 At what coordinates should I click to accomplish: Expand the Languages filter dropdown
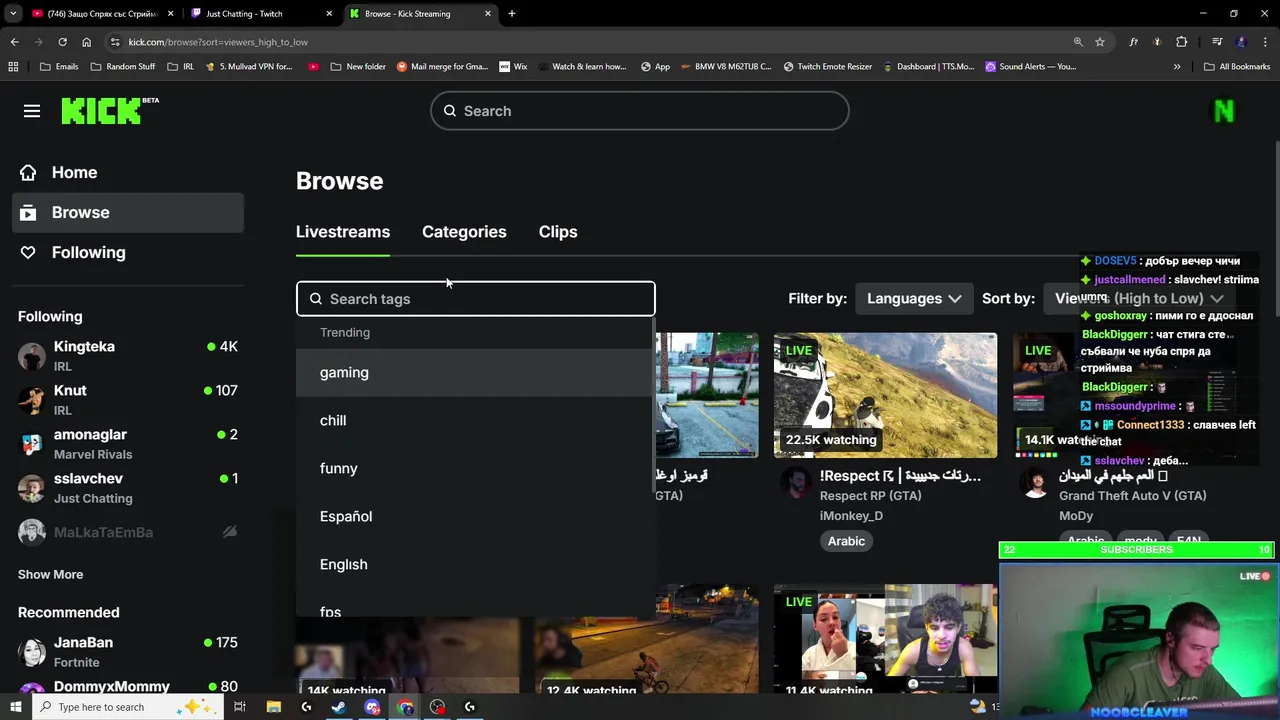(914, 298)
